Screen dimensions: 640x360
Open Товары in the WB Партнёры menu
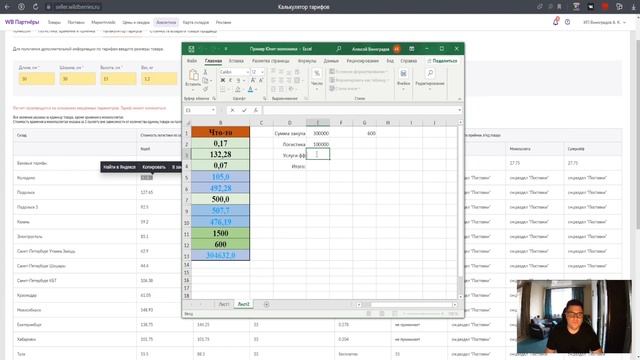point(54,22)
